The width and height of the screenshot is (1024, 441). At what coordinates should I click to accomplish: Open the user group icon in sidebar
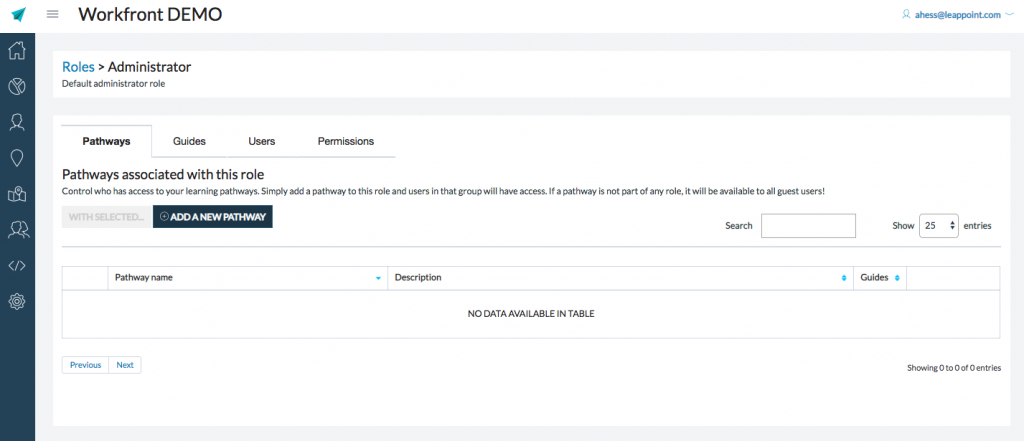tap(17, 230)
